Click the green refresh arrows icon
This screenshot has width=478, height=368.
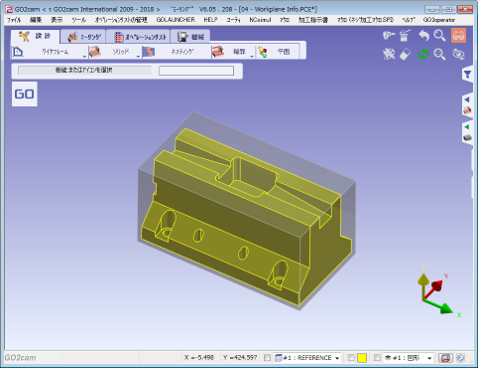coord(423,54)
